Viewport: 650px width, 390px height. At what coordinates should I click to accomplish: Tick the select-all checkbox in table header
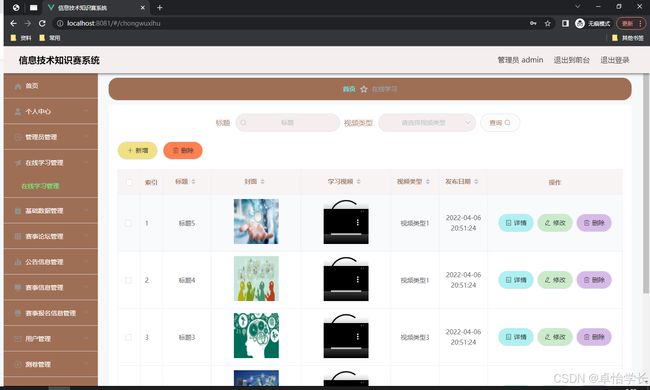[x=129, y=182]
